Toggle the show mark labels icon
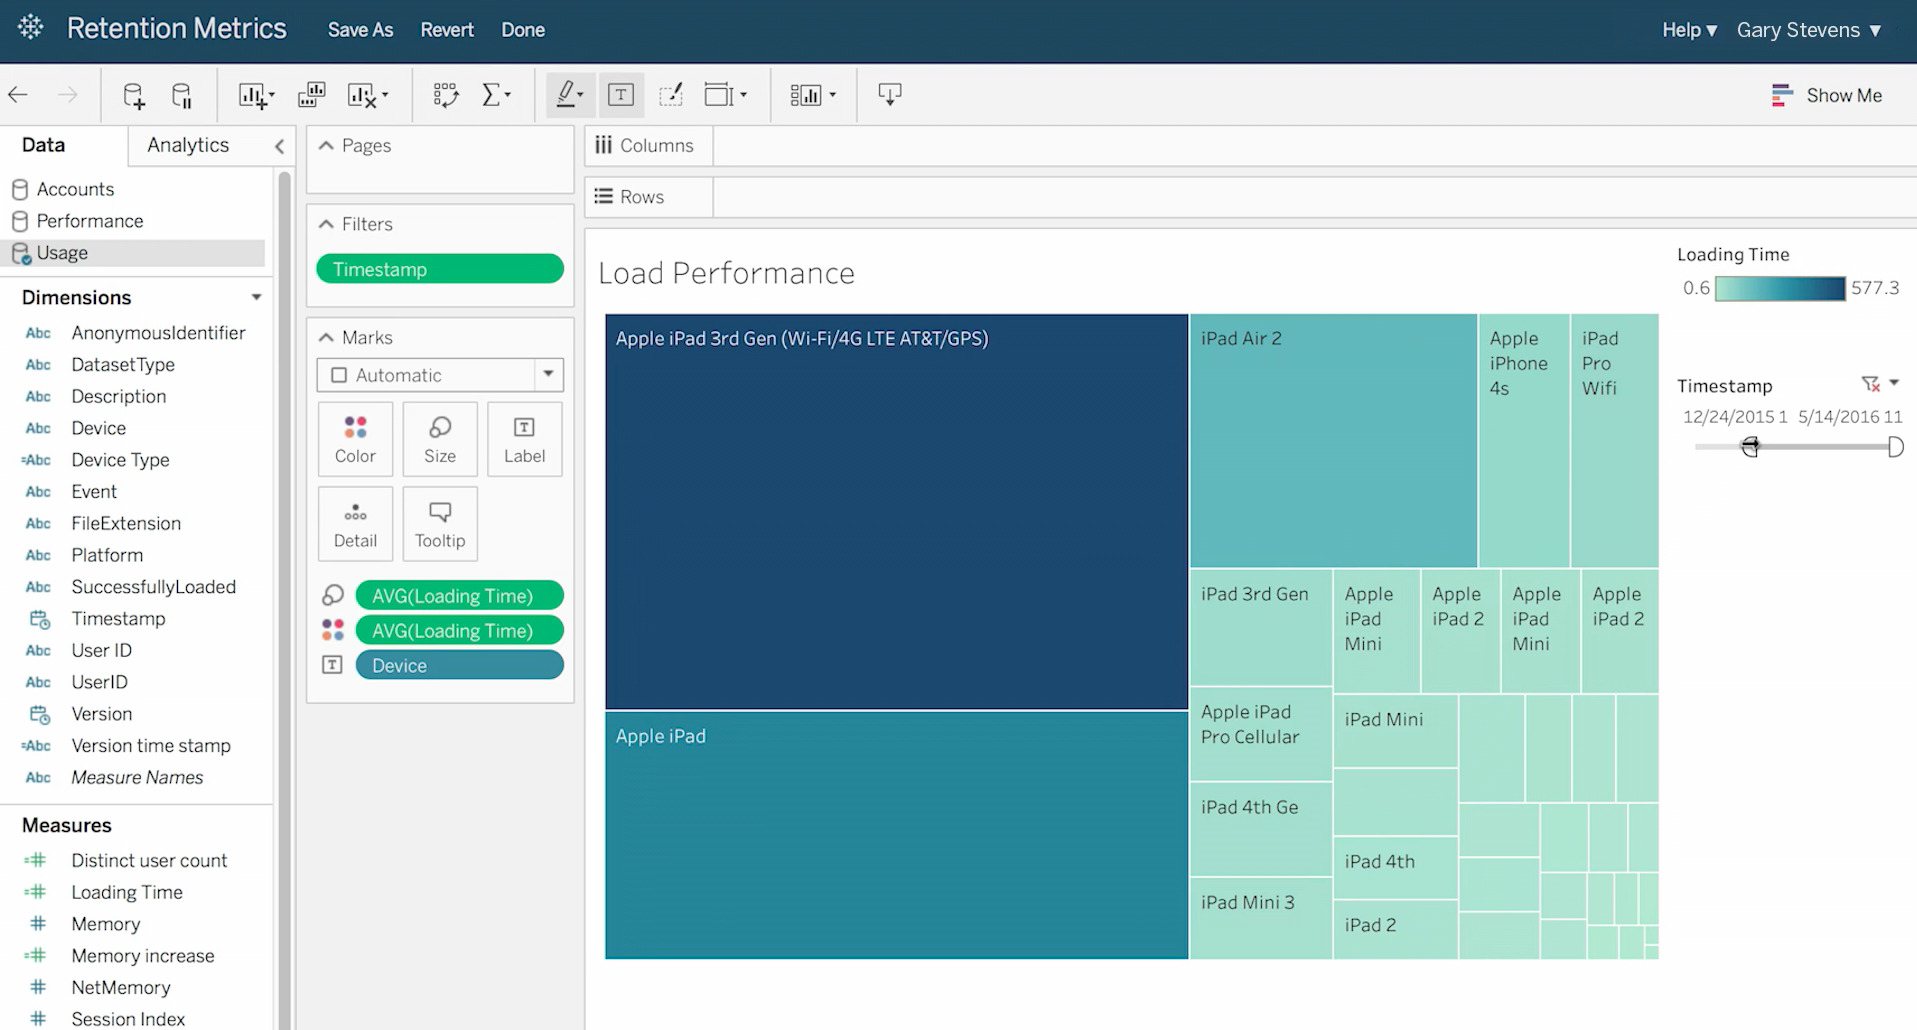The width and height of the screenshot is (1917, 1030). pyautogui.click(x=621, y=95)
